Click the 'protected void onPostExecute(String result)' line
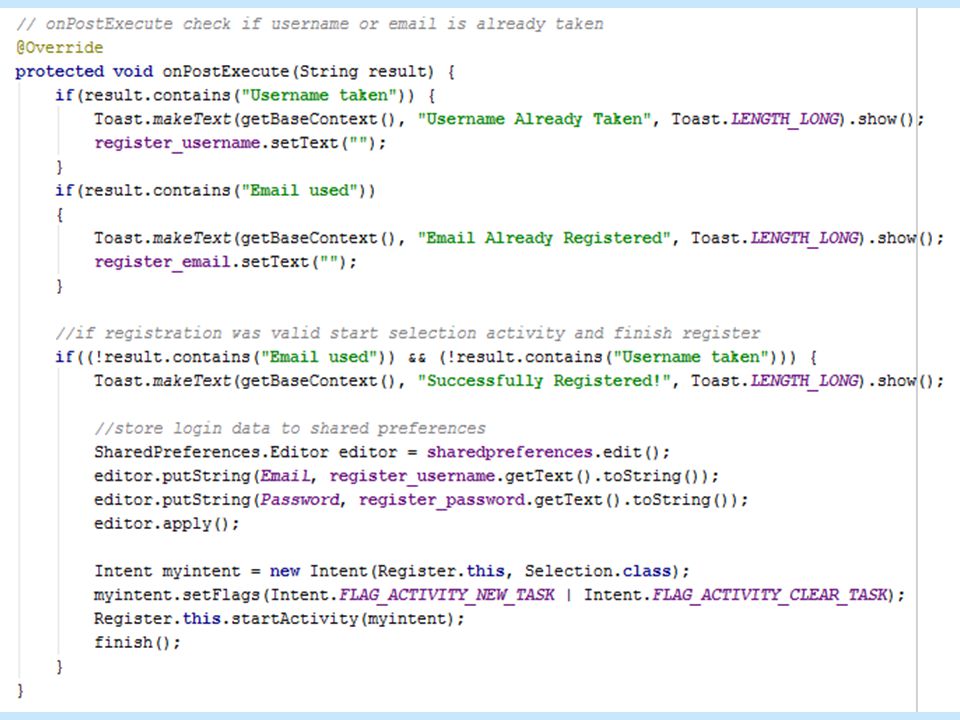This screenshot has width=960, height=720. click(x=235, y=72)
